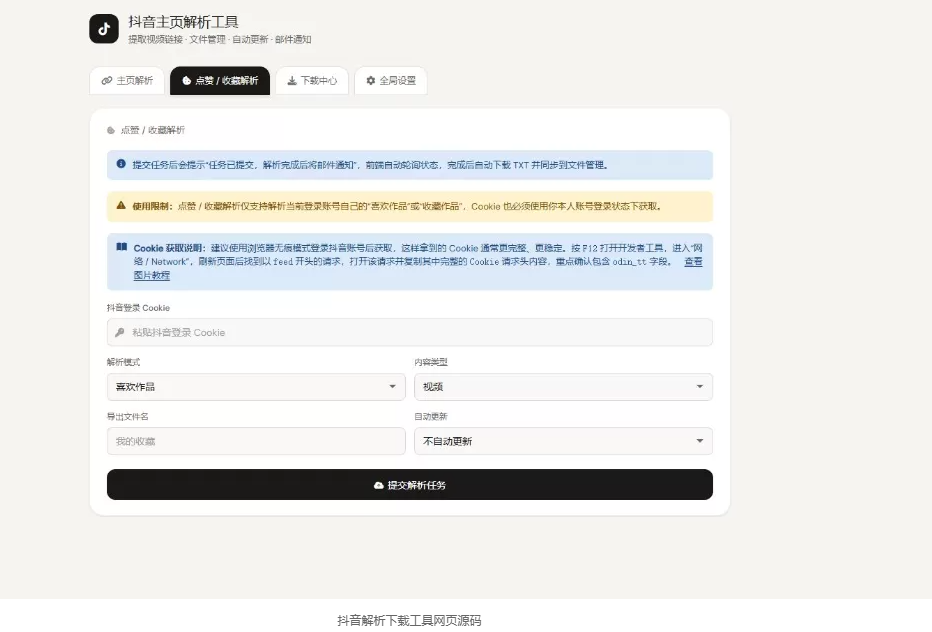Open the 解析模式 dropdown showing 喜欢作品
Image resolution: width=932 pixels, height=632 pixels.
point(256,387)
